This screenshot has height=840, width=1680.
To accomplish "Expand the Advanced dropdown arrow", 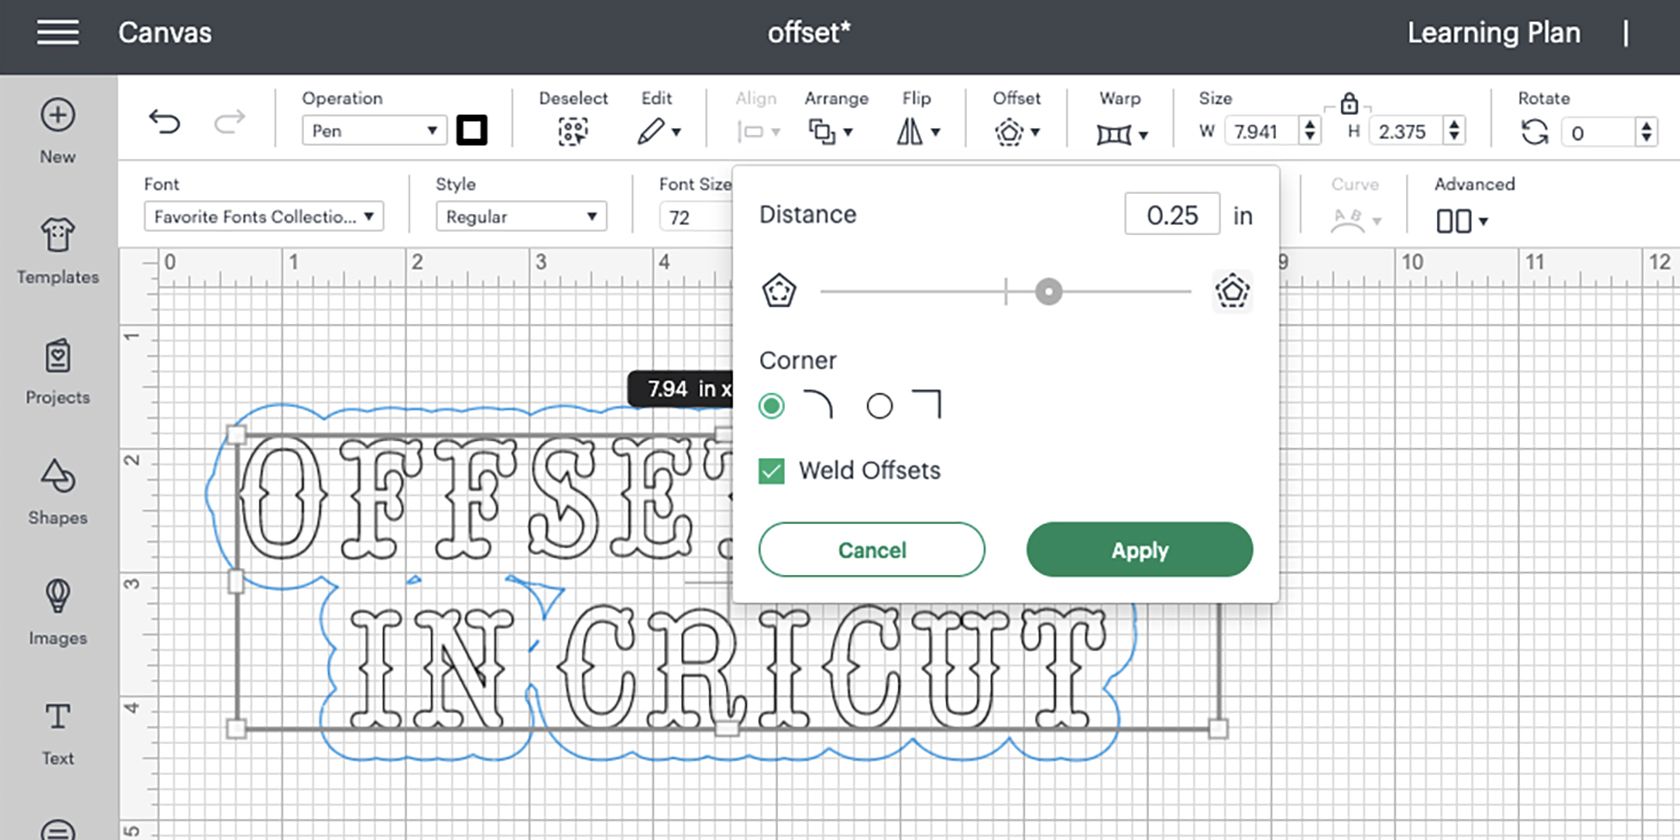I will point(1483,222).
